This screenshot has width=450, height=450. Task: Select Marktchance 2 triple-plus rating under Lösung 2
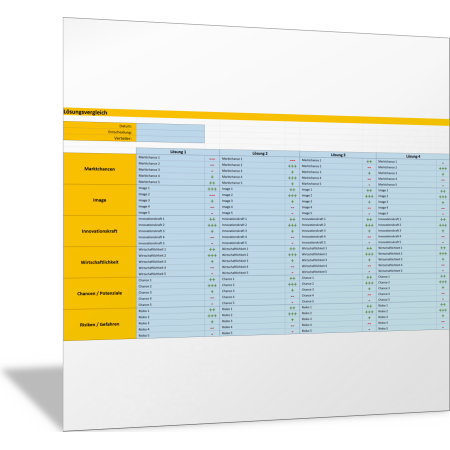pos(292,166)
